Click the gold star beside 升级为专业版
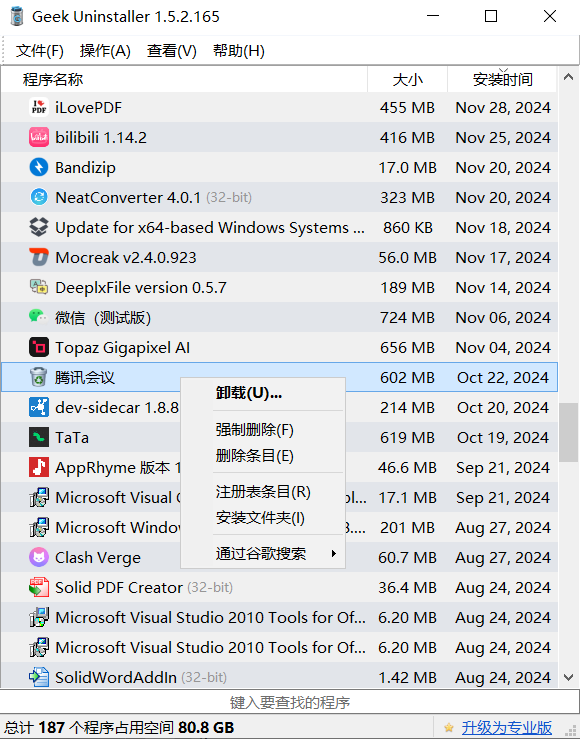This screenshot has width=580, height=739. pyautogui.click(x=449, y=727)
